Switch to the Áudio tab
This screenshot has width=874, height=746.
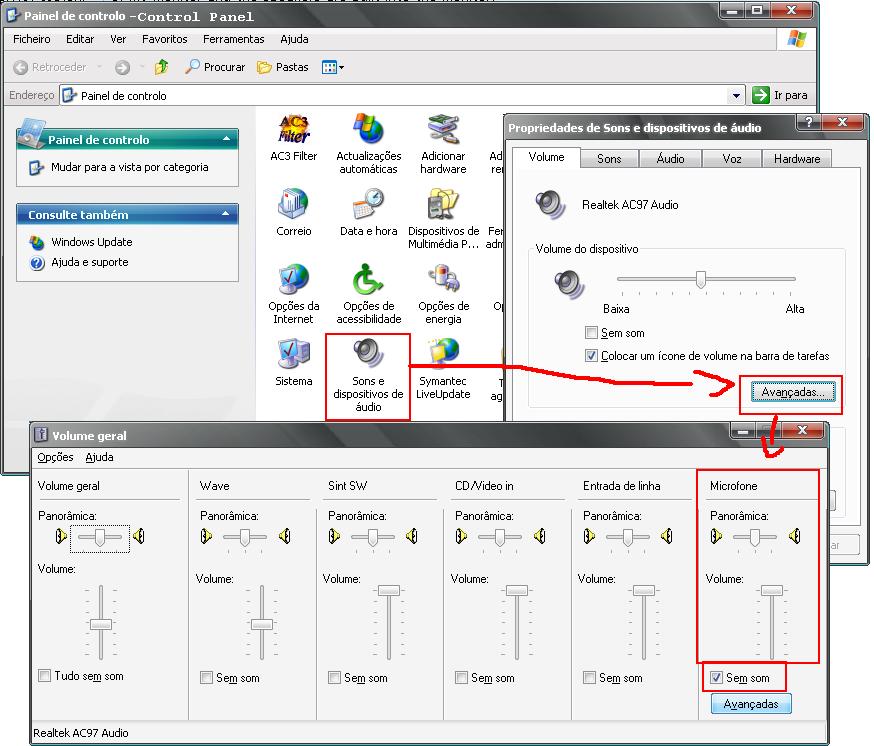(670, 159)
